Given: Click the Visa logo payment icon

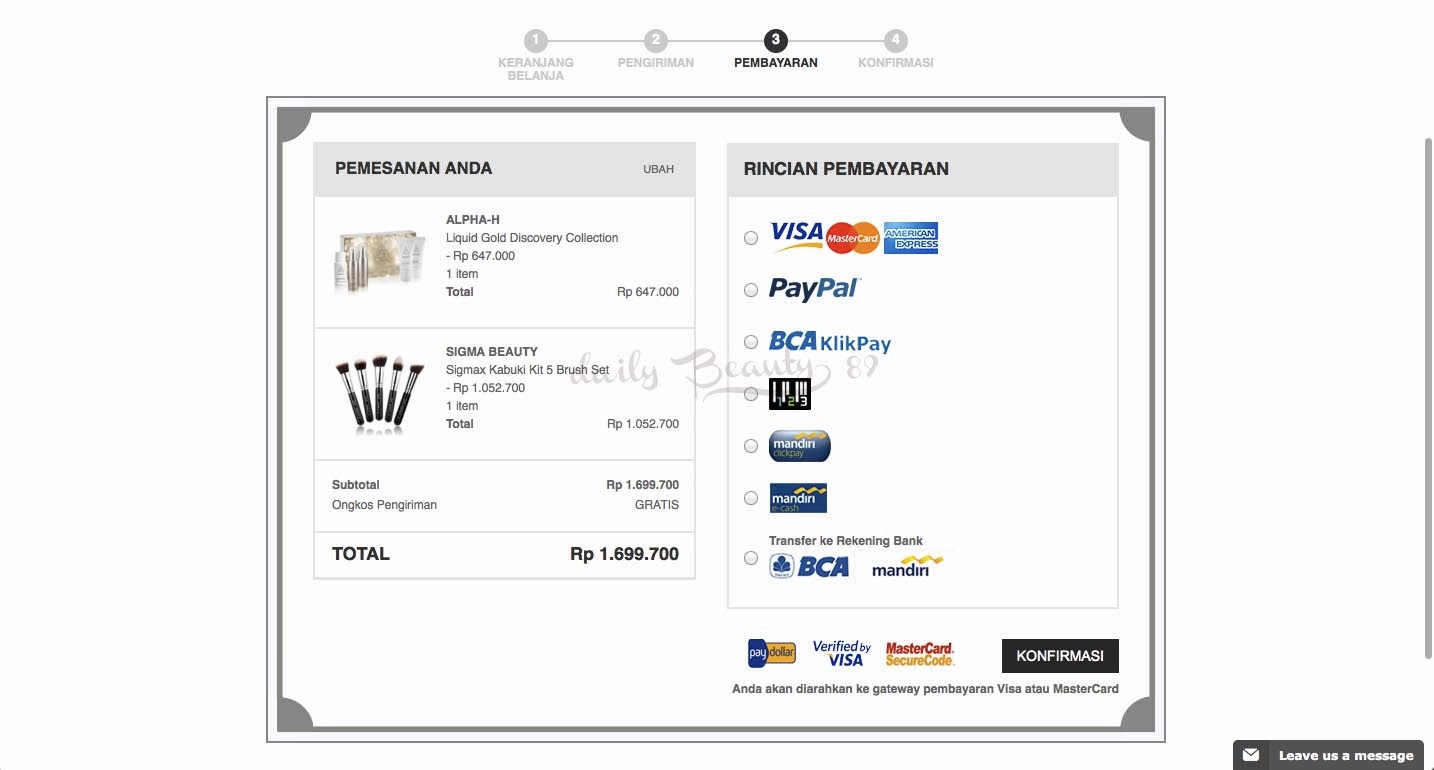Looking at the screenshot, I should click(x=796, y=236).
